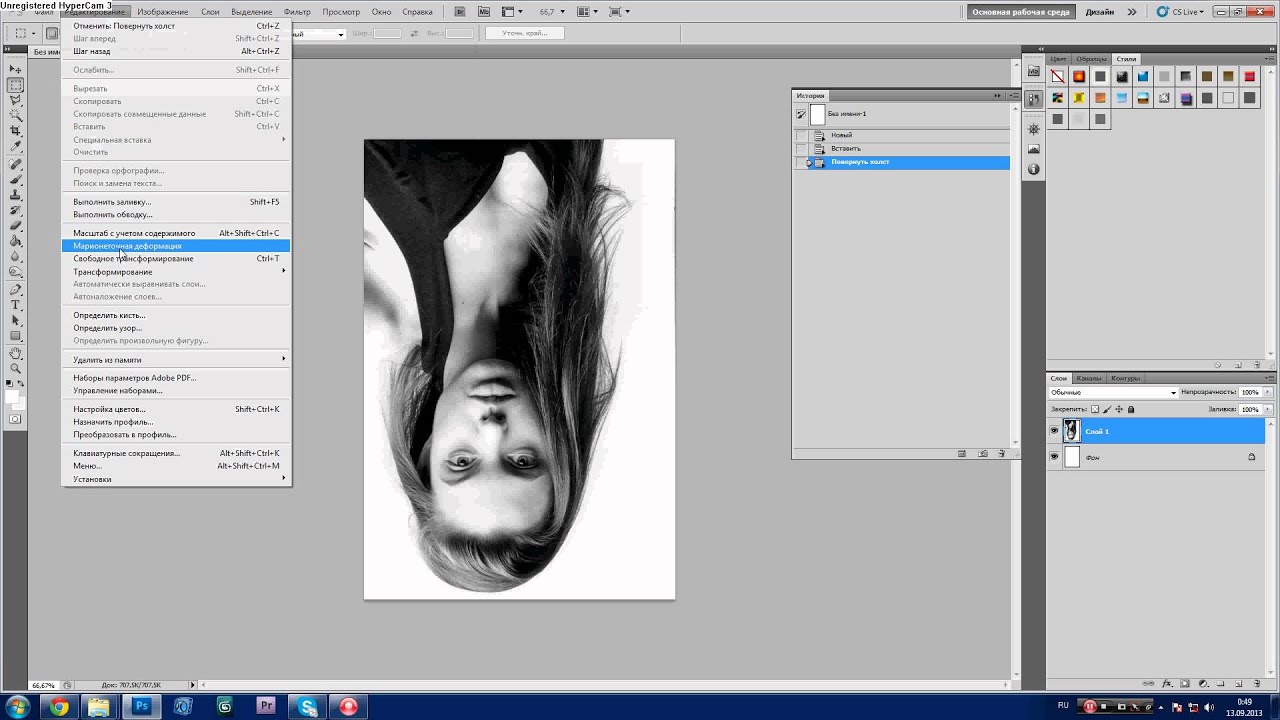Select the Crop tool
Screen dimensions: 1280x720
[x=15, y=131]
